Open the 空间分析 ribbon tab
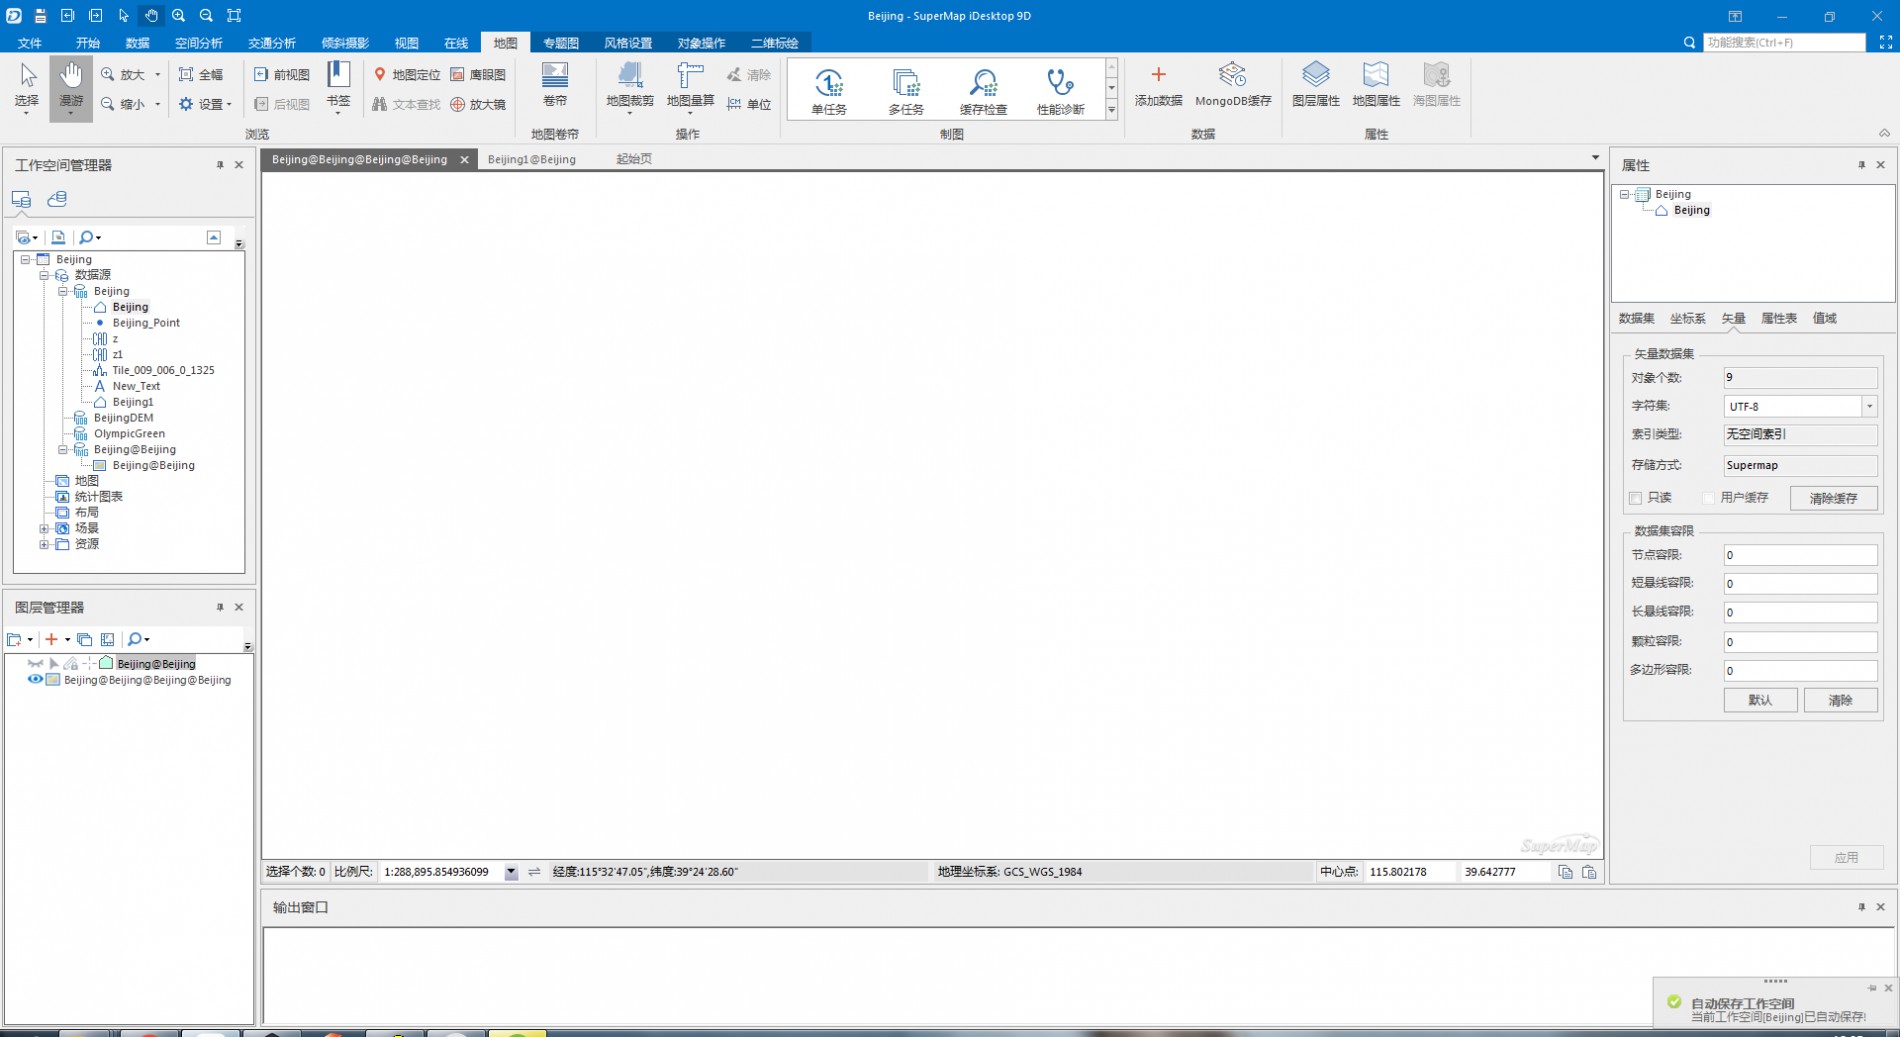This screenshot has width=1900, height=1037. pyautogui.click(x=199, y=43)
